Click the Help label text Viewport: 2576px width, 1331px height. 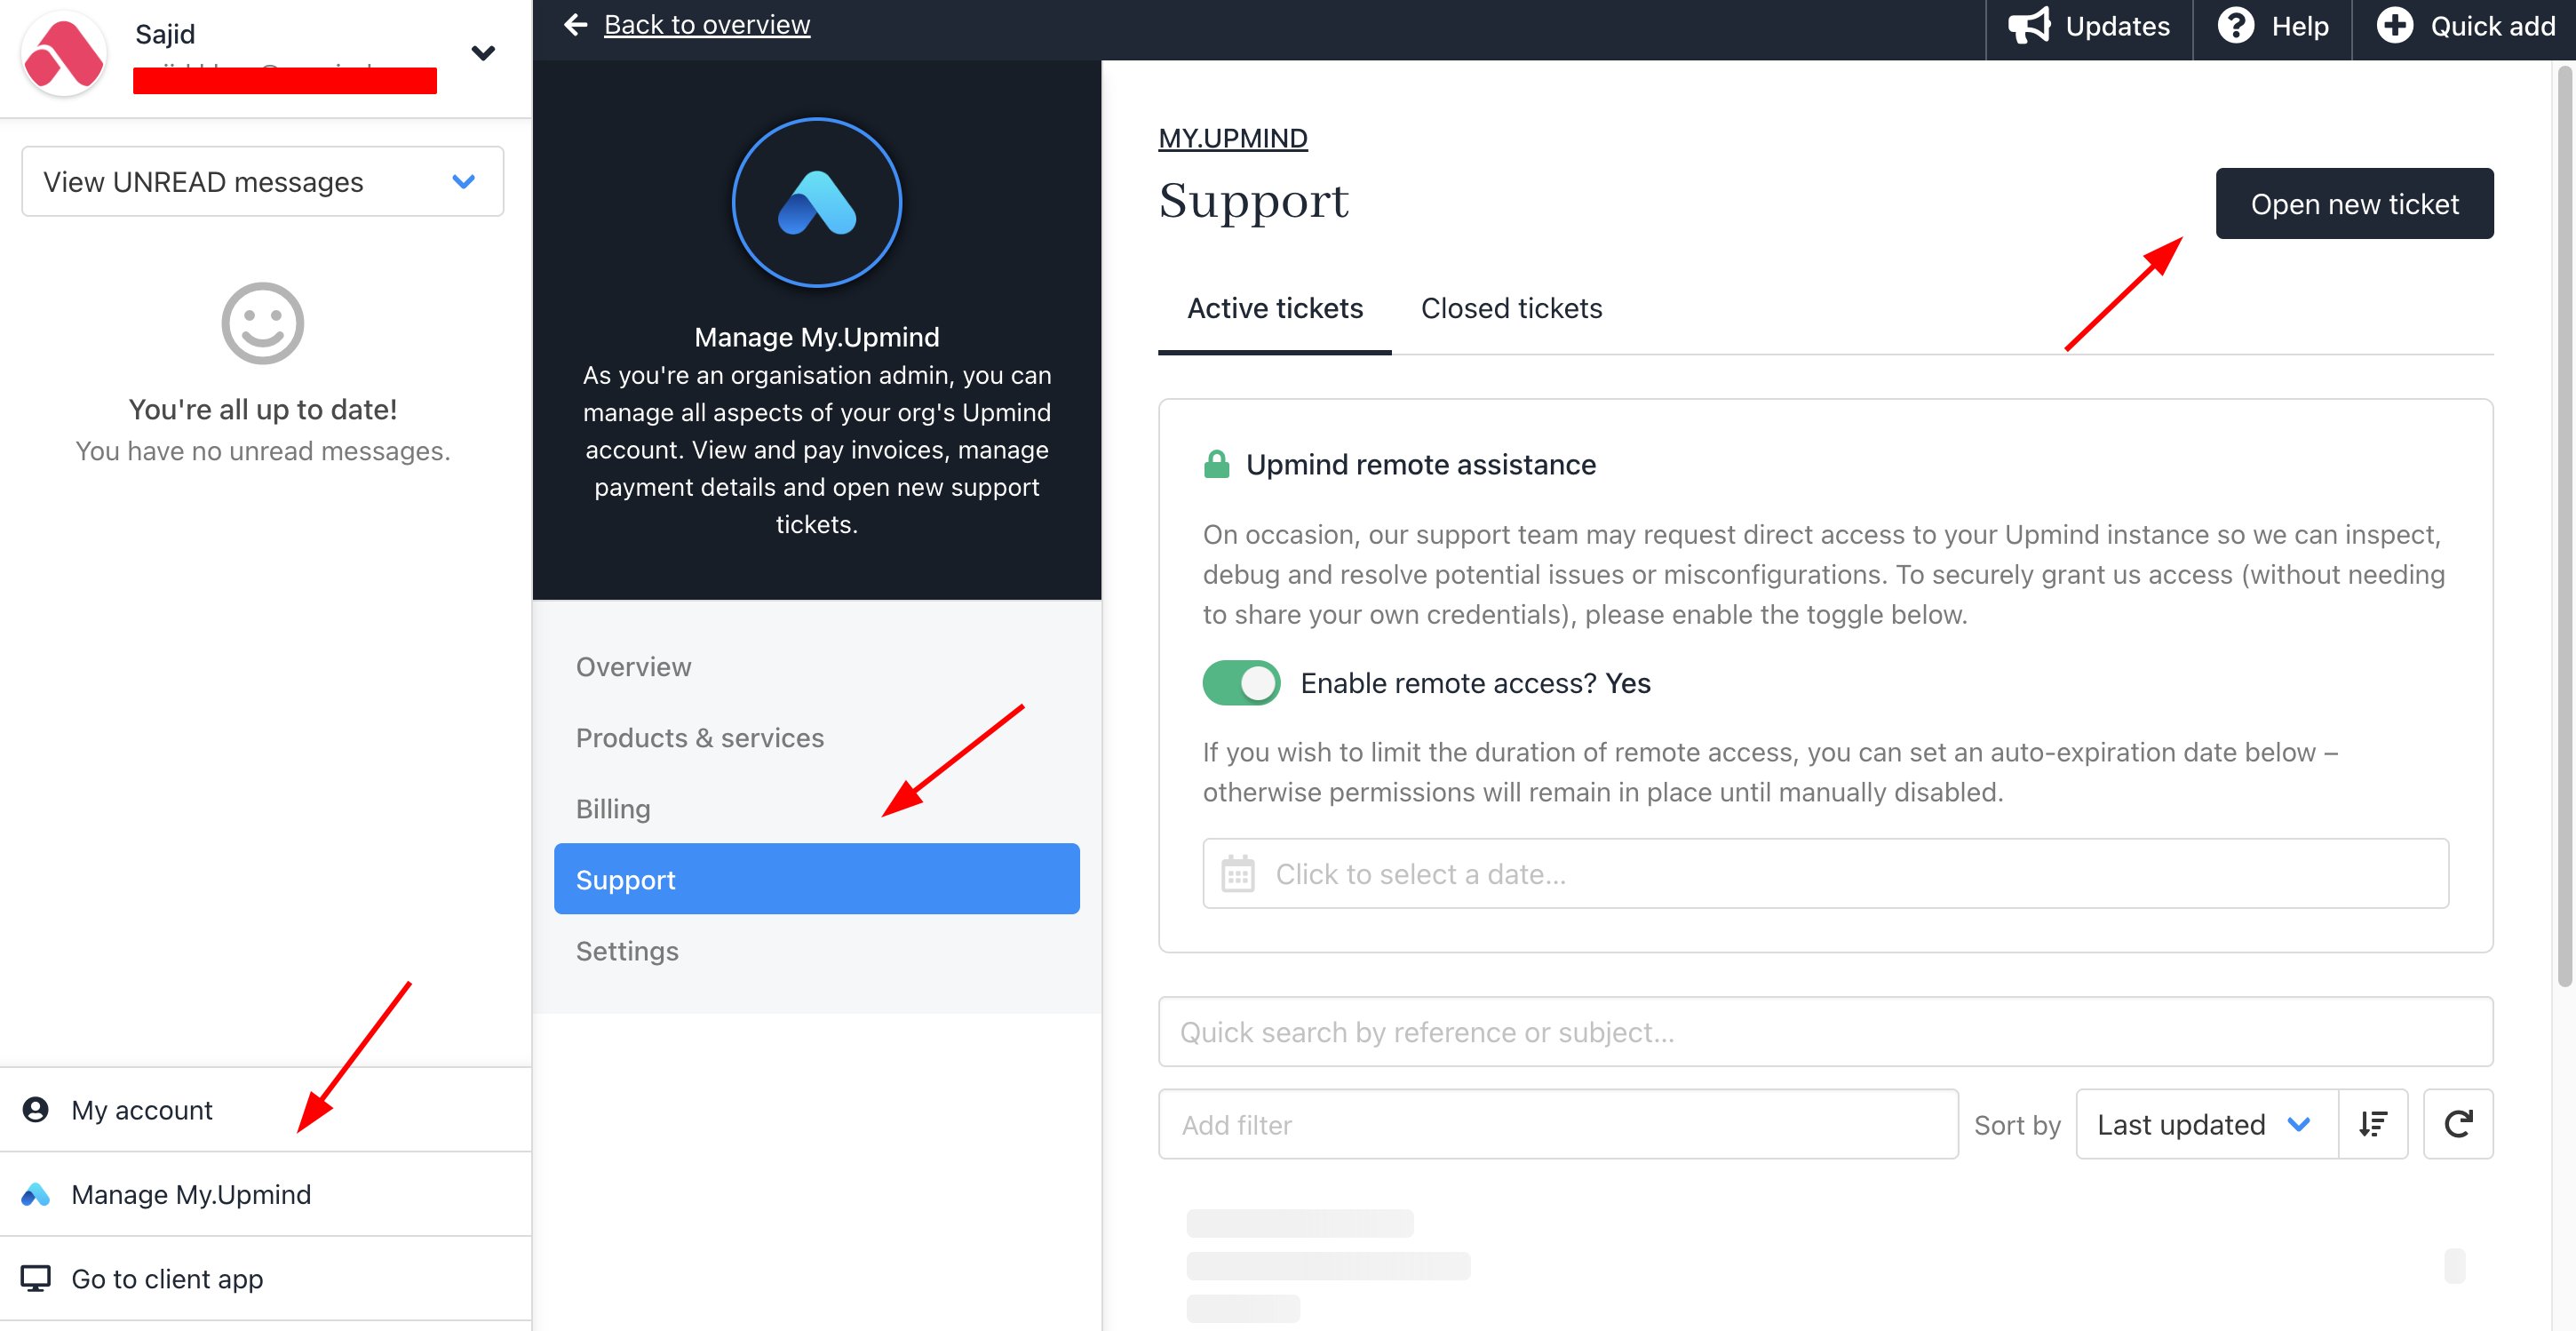2299,26
